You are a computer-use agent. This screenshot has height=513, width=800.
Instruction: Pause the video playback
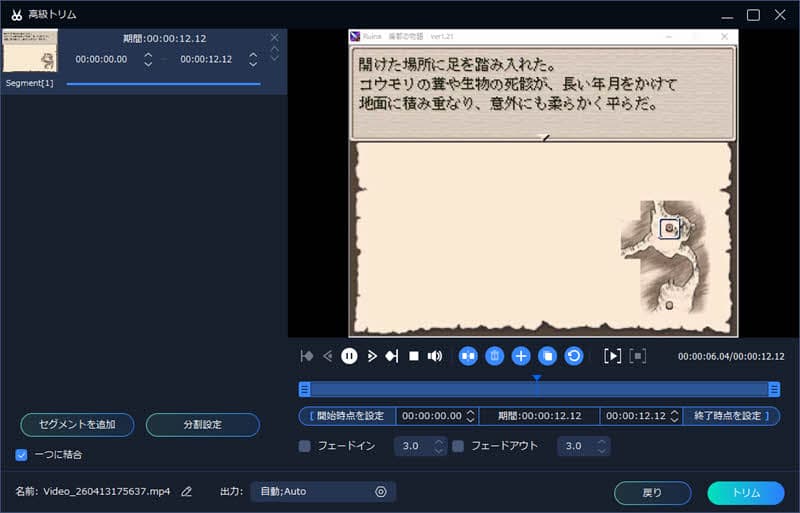[349, 356]
